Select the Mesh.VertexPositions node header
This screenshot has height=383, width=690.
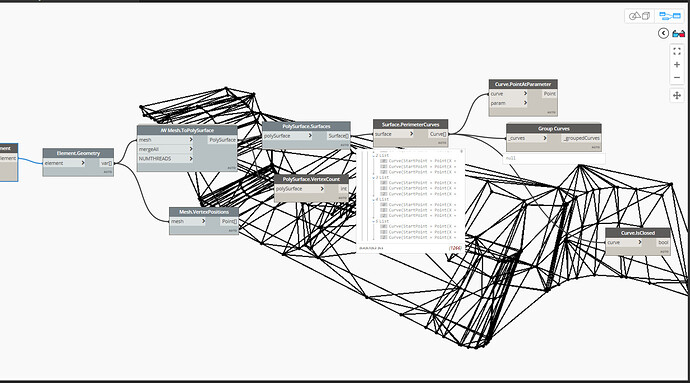204,212
